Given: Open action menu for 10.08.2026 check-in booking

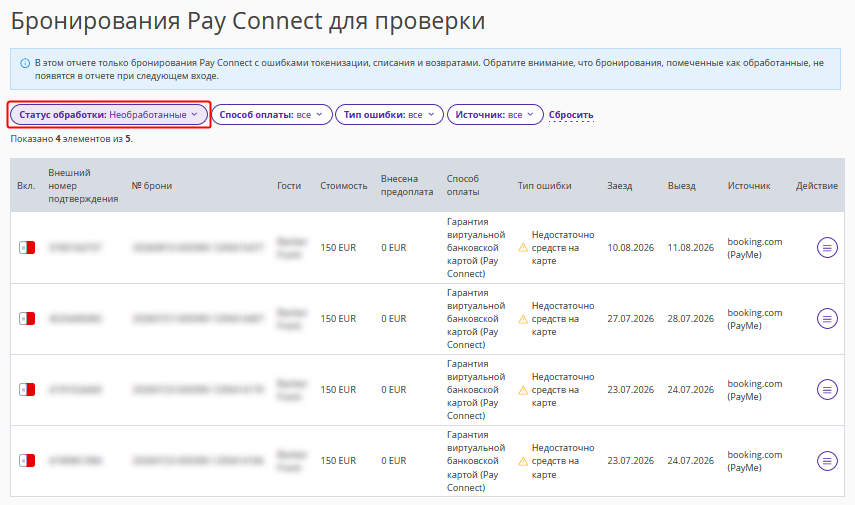Looking at the screenshot, I should click(827, 248).
